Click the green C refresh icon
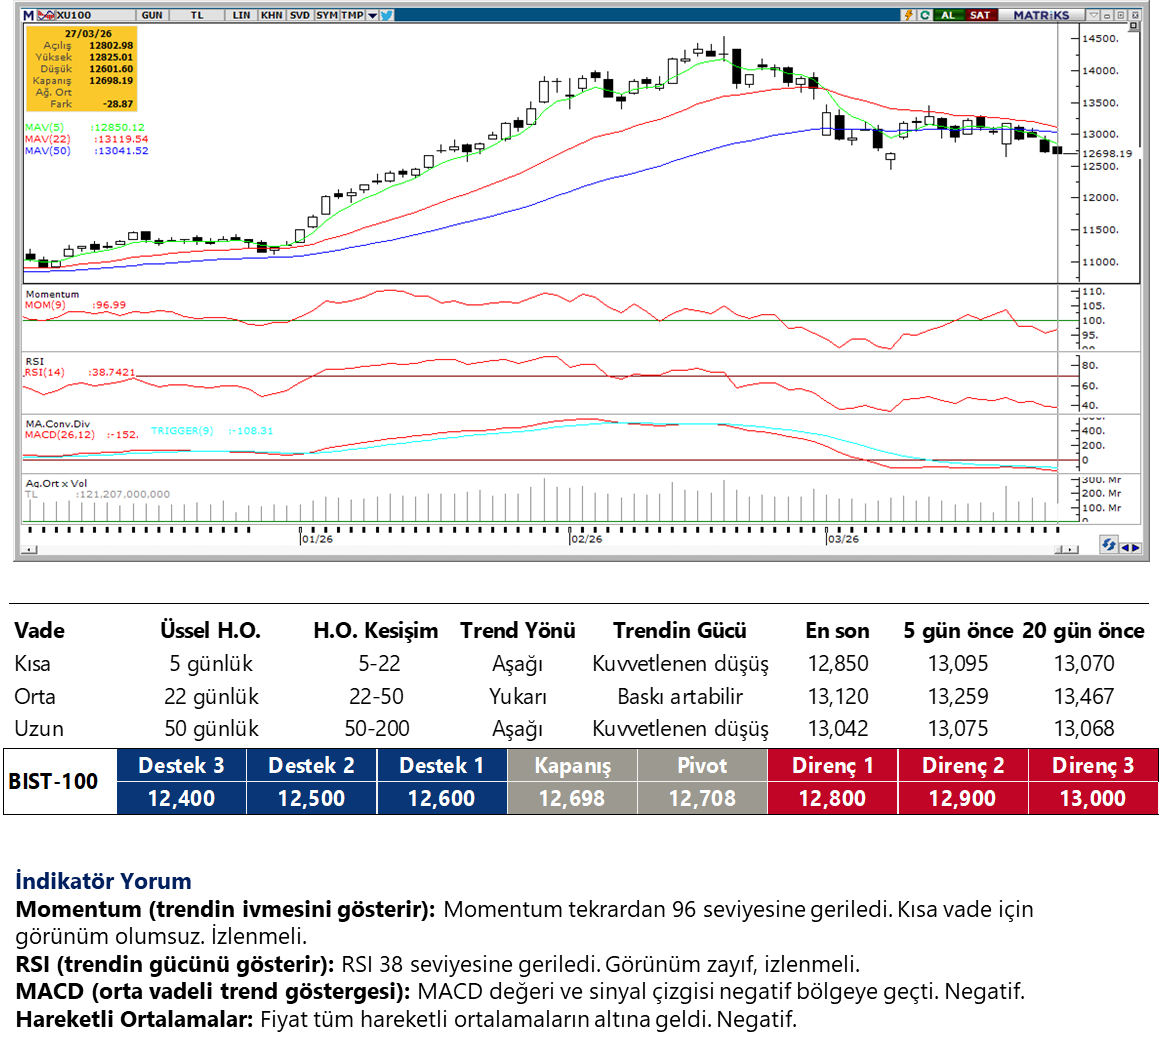Viewport: 1160px width, 1046px height. coord(924,15)
